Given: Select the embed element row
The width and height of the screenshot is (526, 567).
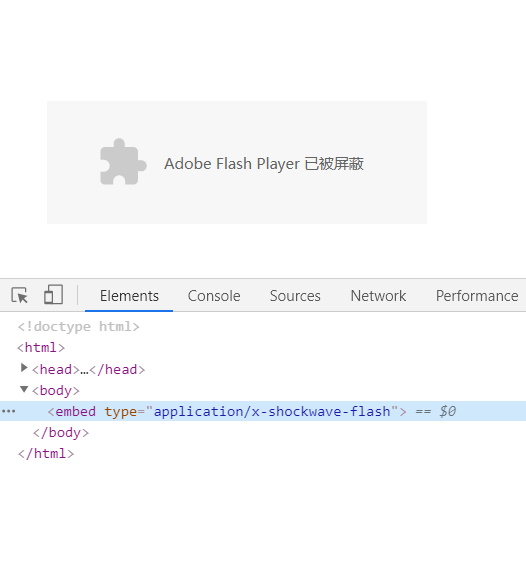Looking at the screenshot, I should pos(263,411).
